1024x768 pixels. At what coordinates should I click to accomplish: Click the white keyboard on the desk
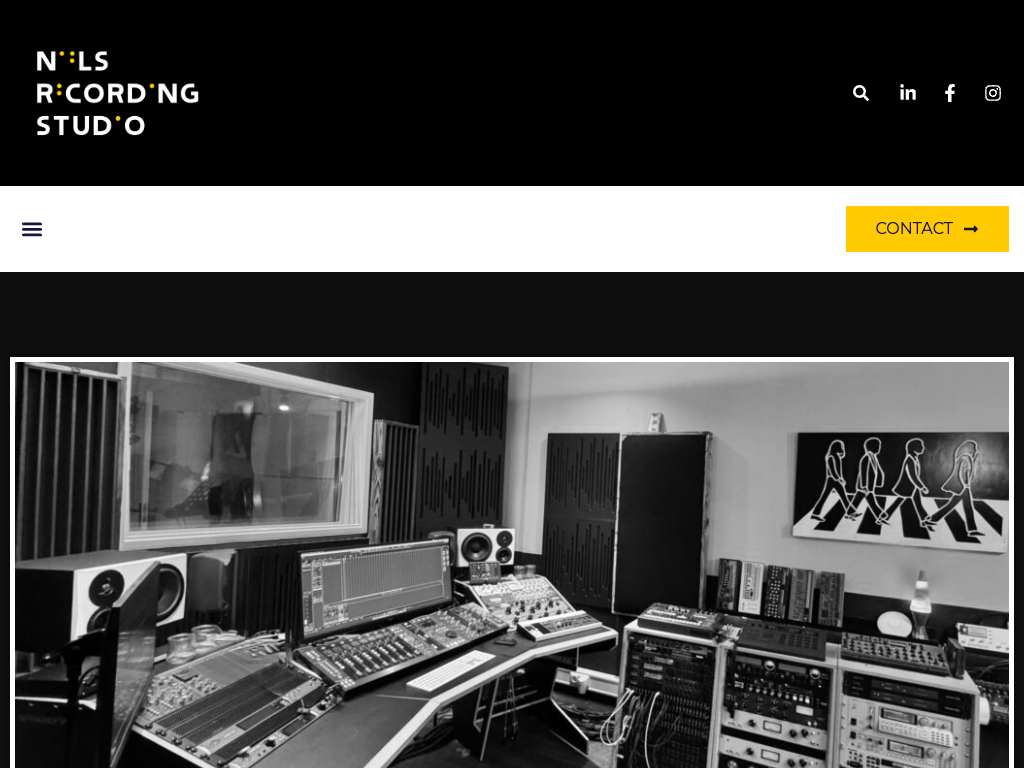pyautogui.click(x=451, y=670)
